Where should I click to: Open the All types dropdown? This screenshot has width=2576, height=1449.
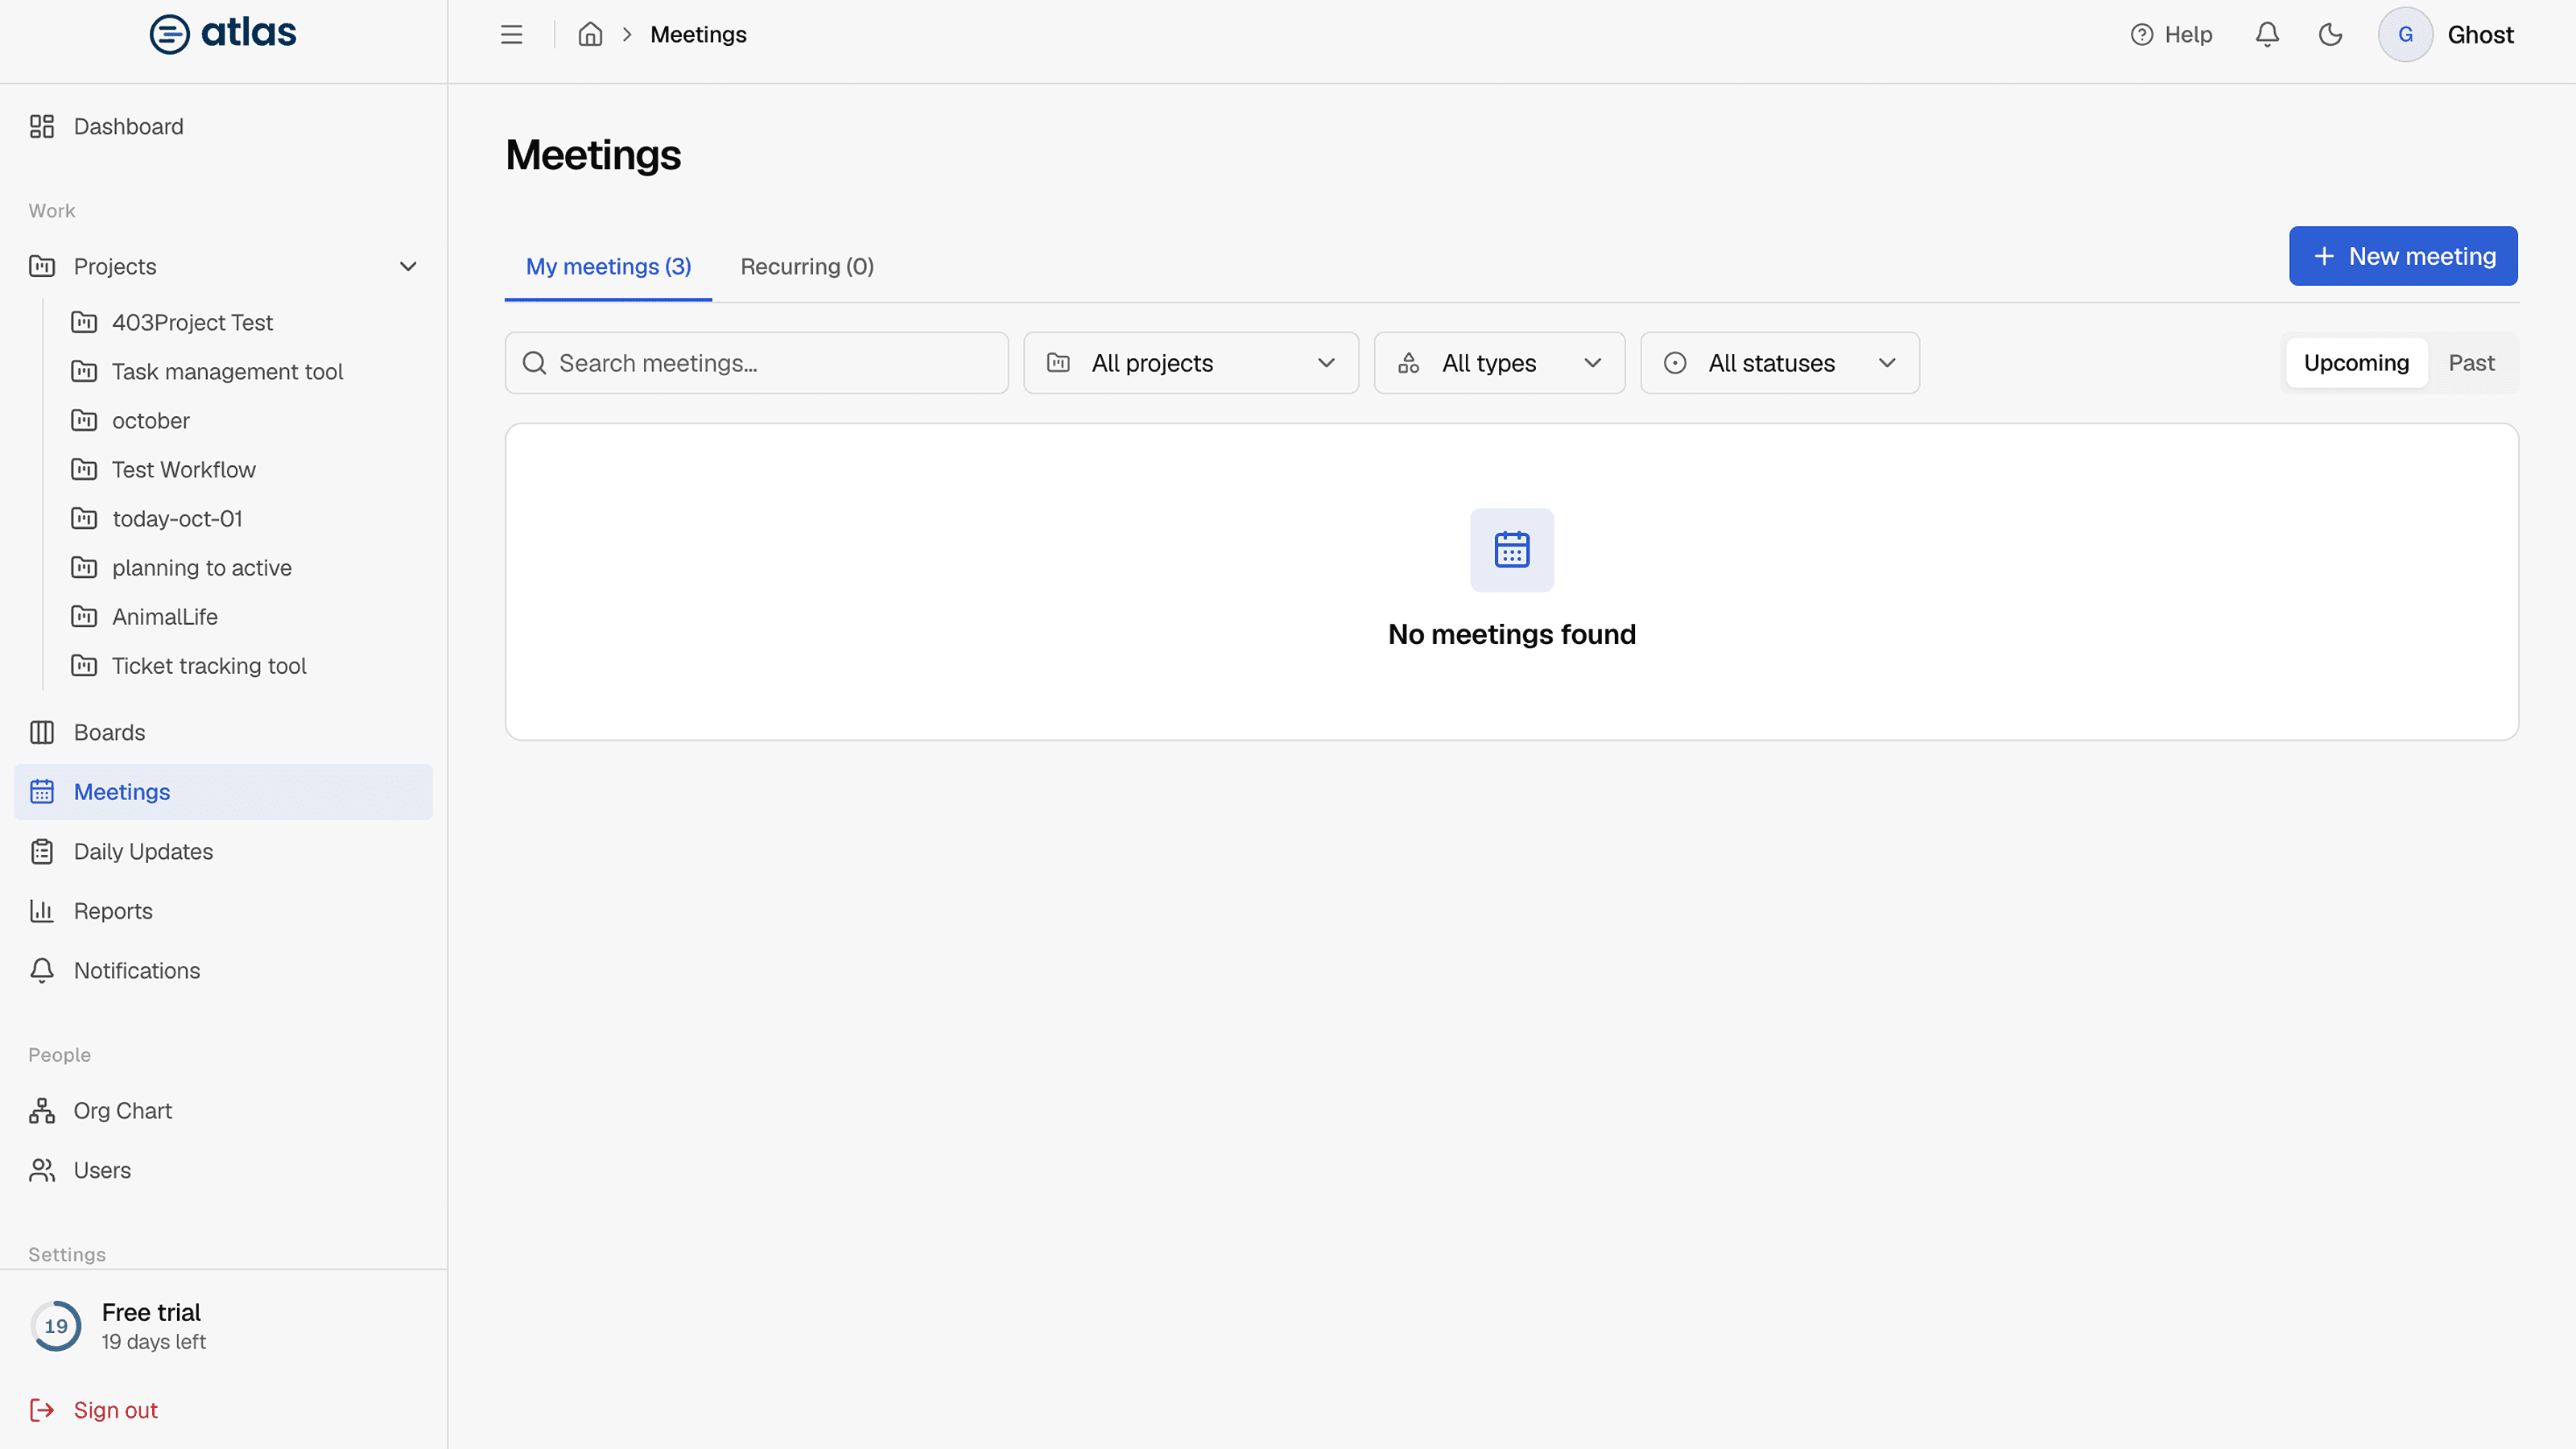[x=1499, y=363]
